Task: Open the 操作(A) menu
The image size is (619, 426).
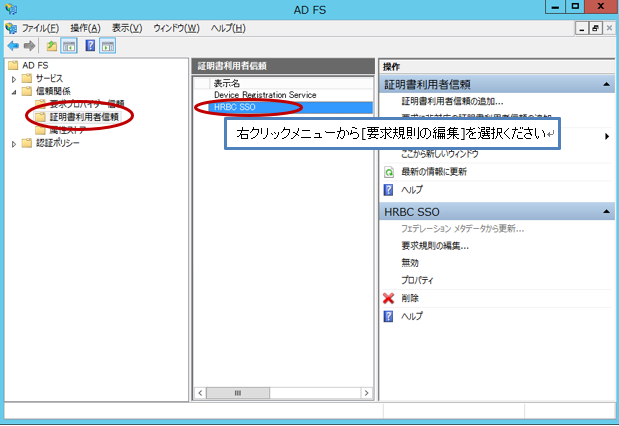Action: click(x=85, y=28)
